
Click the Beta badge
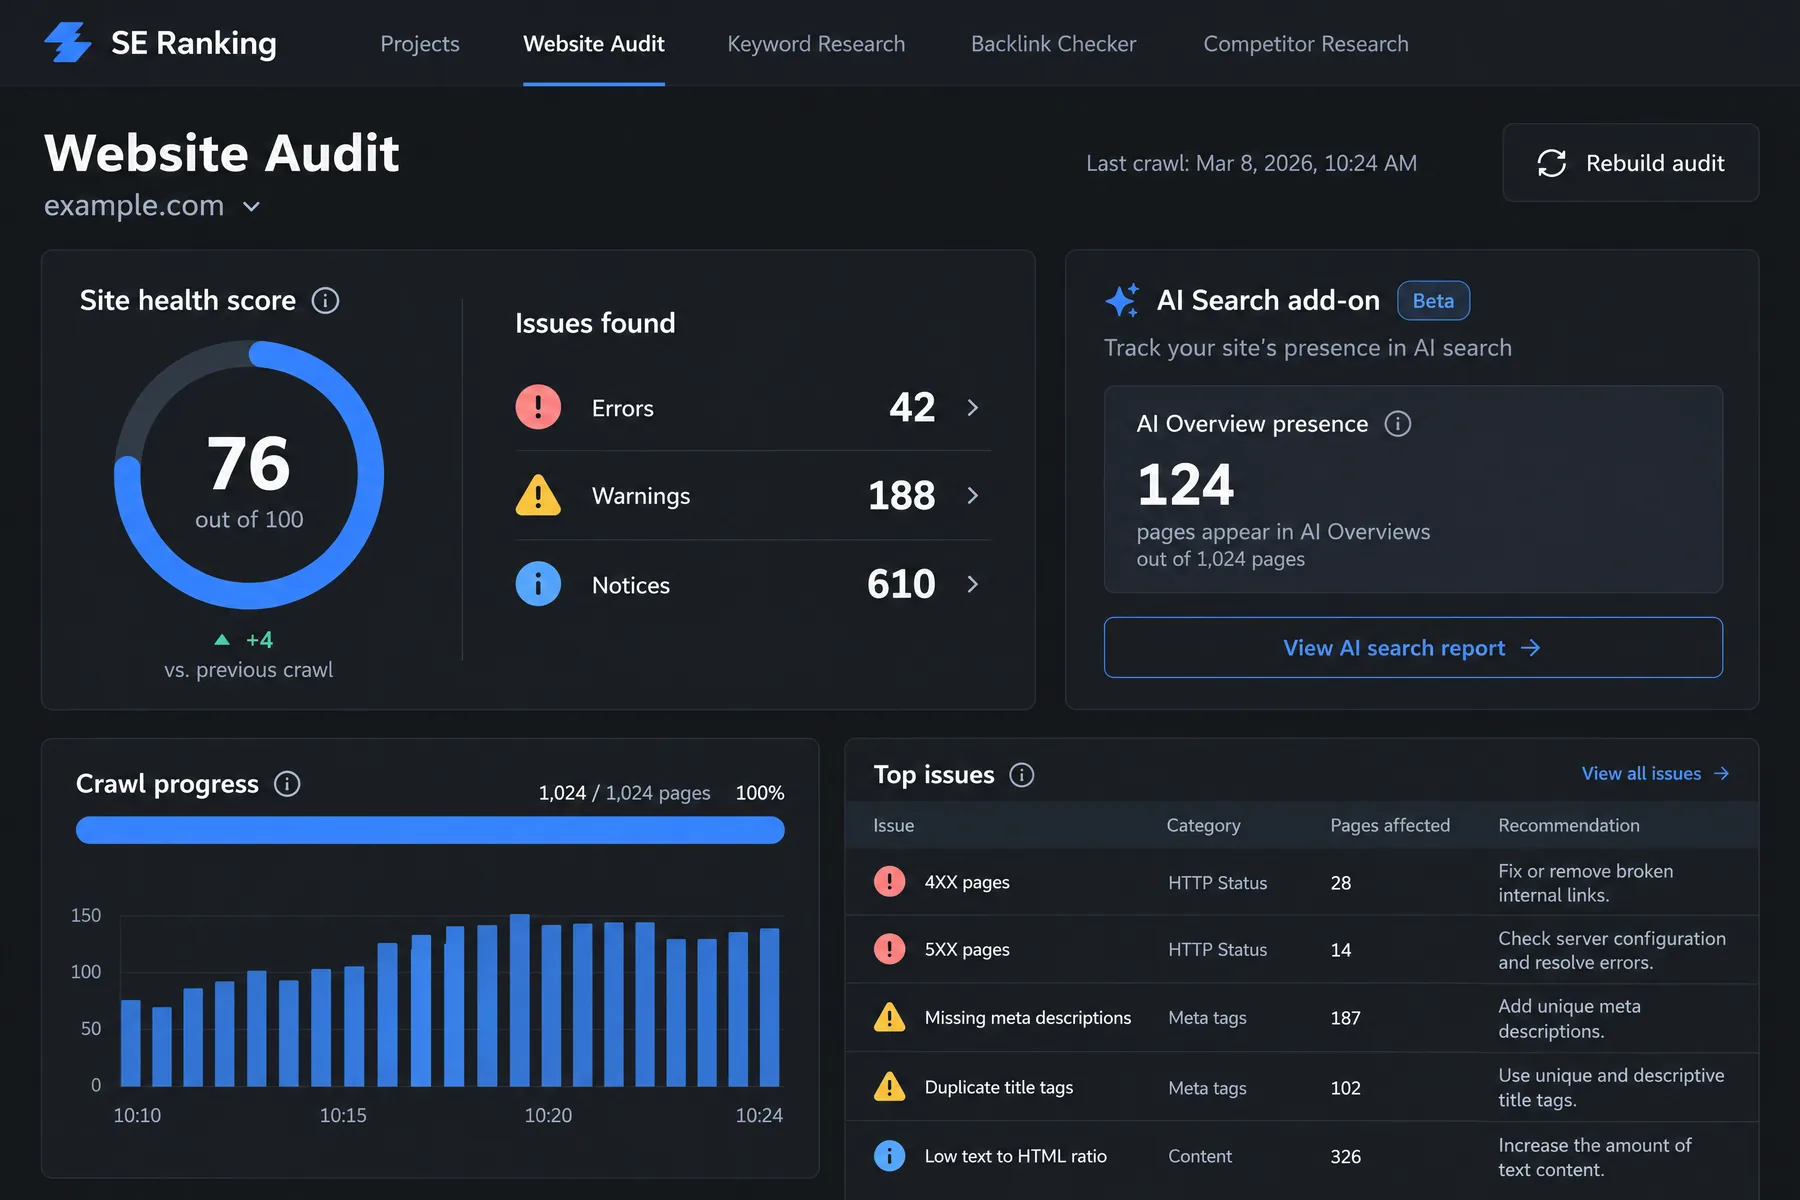click(1433, 301)
